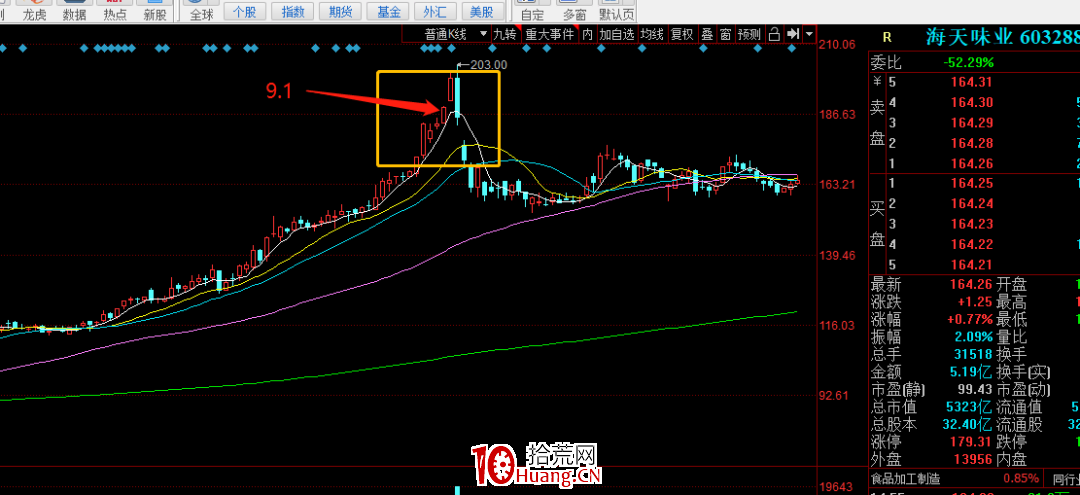Select the 个股 market button
Viewport: 1080px width, 495px height.
(x=244, y=12)
